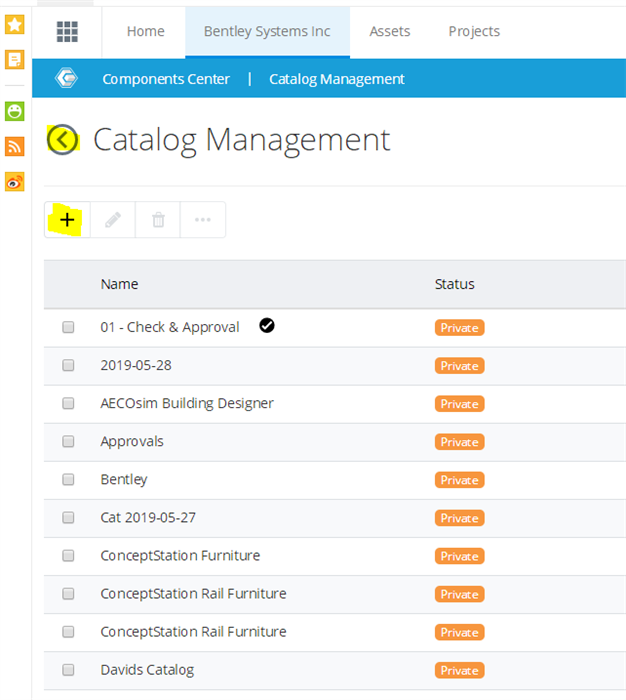The image size is (626, 700).
Task: Click Private badge for Davids Catalog
Action: click(459, 671)
